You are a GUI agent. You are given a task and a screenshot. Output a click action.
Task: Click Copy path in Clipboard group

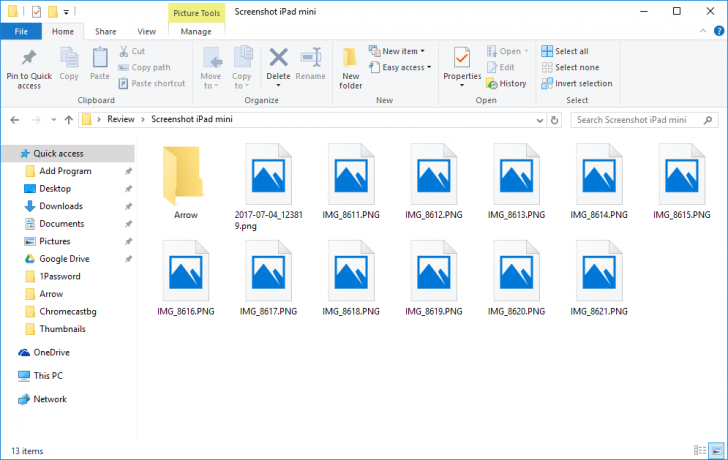144,67
